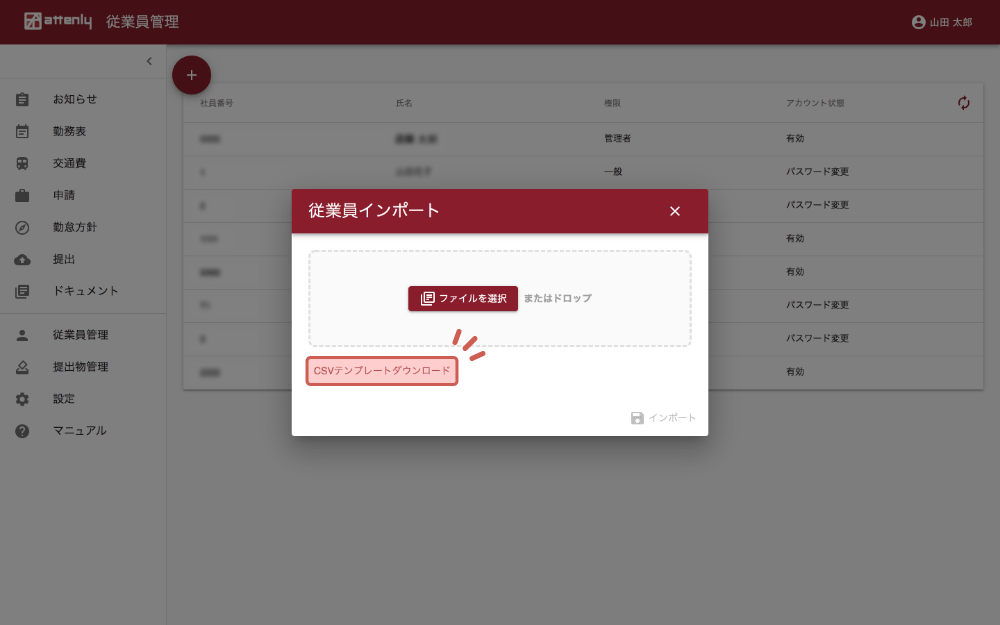Click the 勤怠方針 compass icon
1000x625 pixels.
tap(22, 227)
